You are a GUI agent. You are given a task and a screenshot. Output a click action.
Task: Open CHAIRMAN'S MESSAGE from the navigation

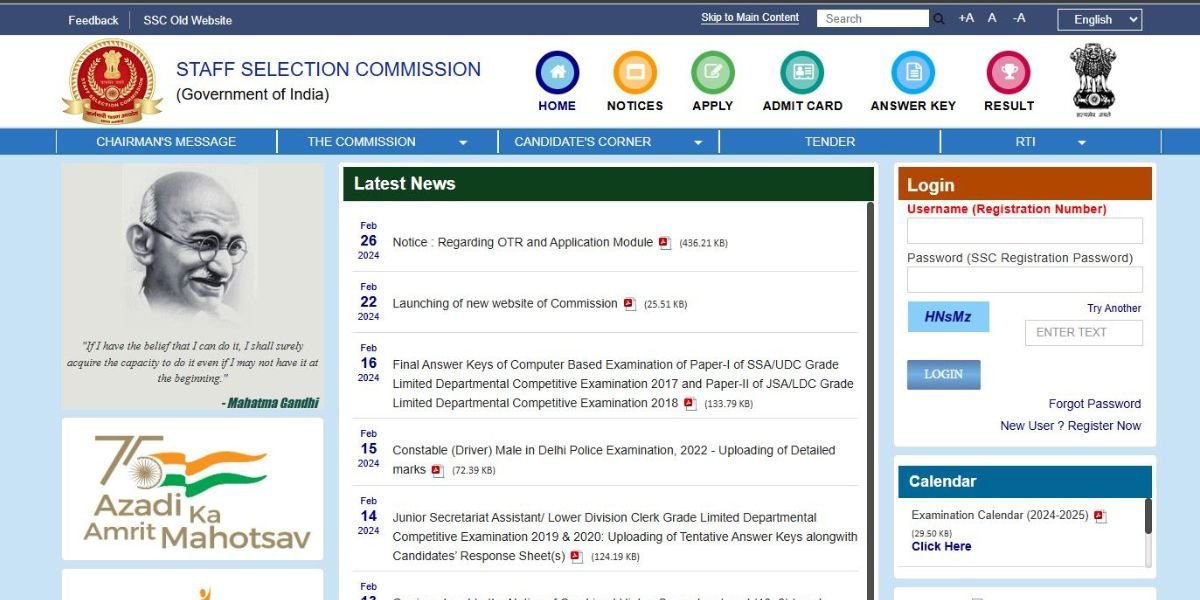point(167,141)
